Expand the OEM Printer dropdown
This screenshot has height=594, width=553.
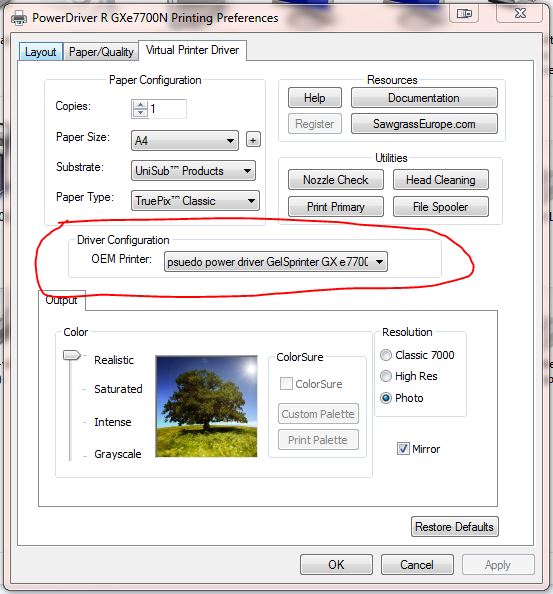(275, 262)
